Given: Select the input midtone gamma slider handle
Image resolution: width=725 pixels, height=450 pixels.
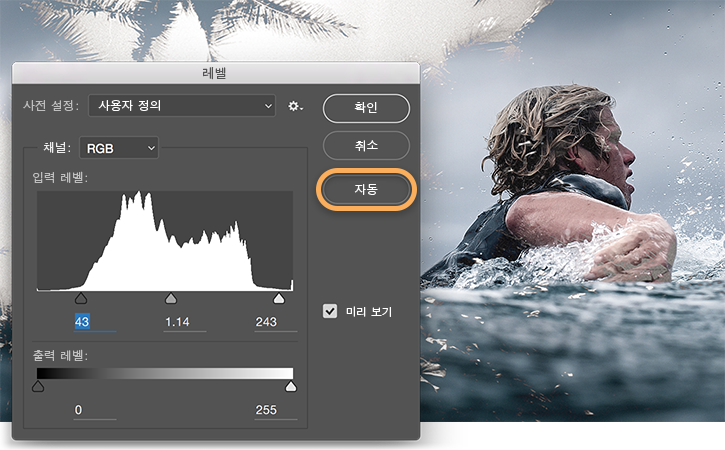Looking at the screenshot, I should [171, 298].
